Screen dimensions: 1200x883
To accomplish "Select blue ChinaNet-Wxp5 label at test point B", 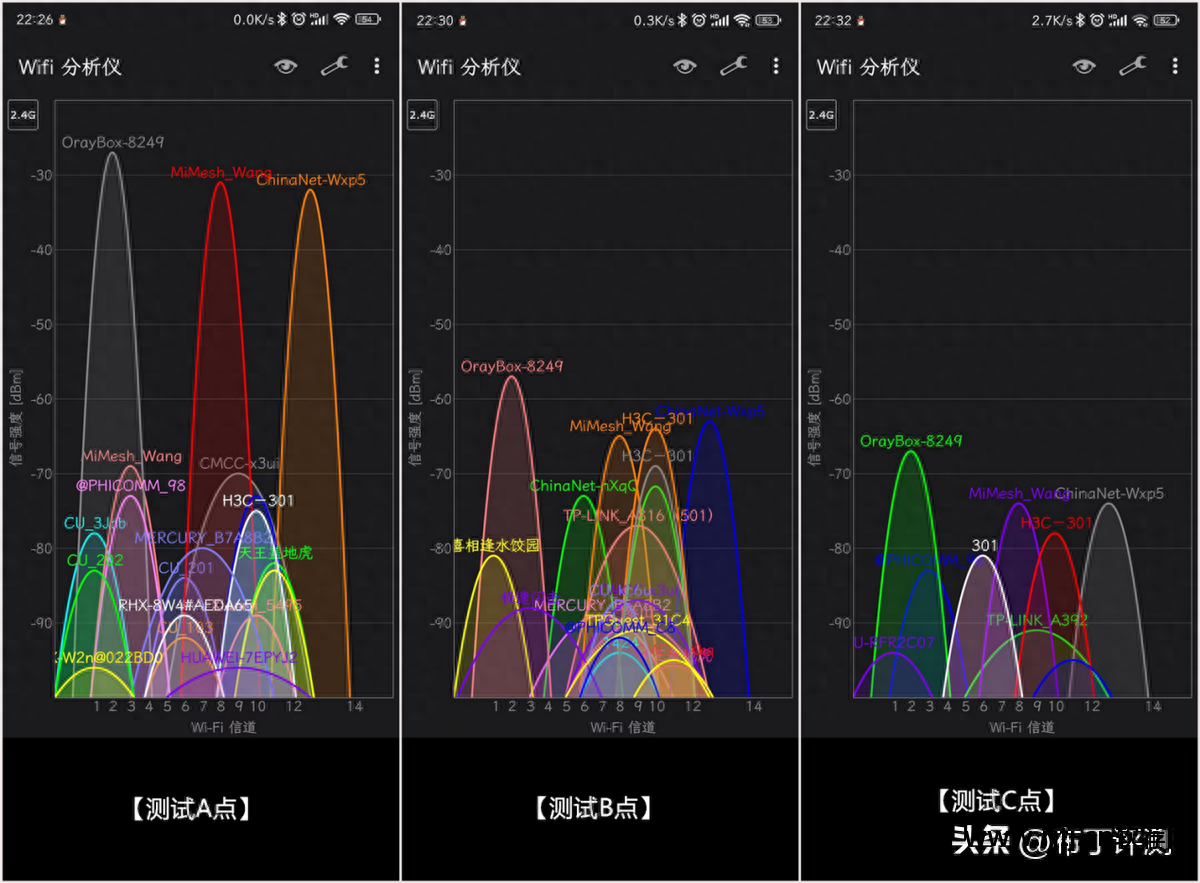I will (x=710, y=411).
